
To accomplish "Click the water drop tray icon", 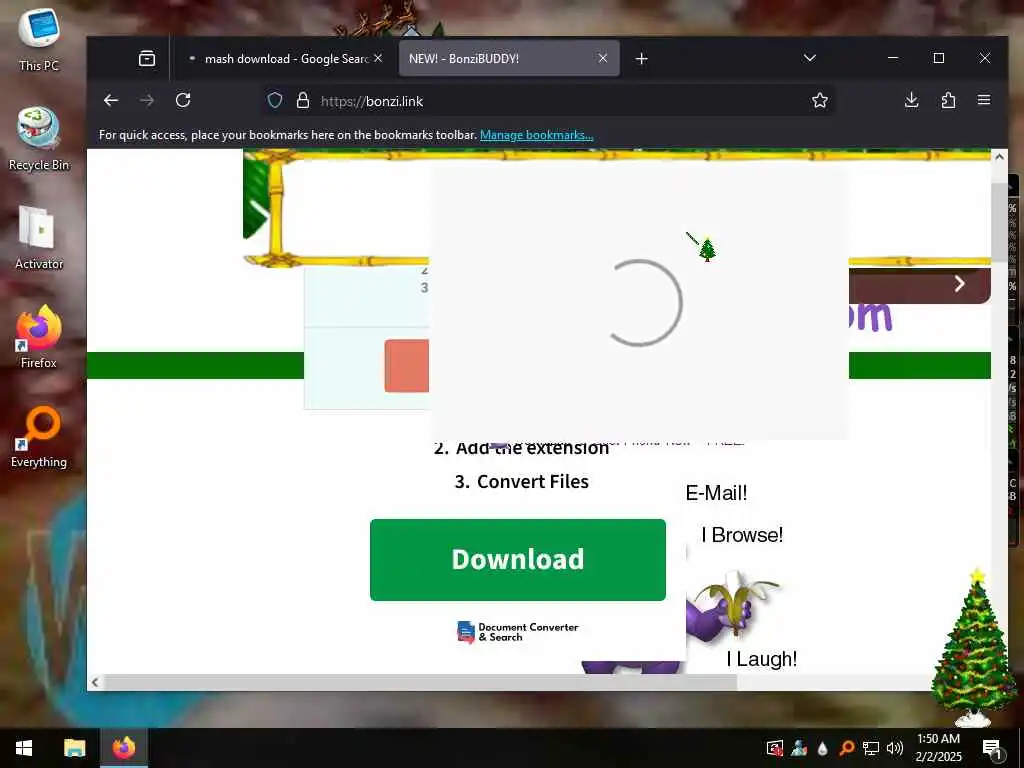I will (823, 748).
